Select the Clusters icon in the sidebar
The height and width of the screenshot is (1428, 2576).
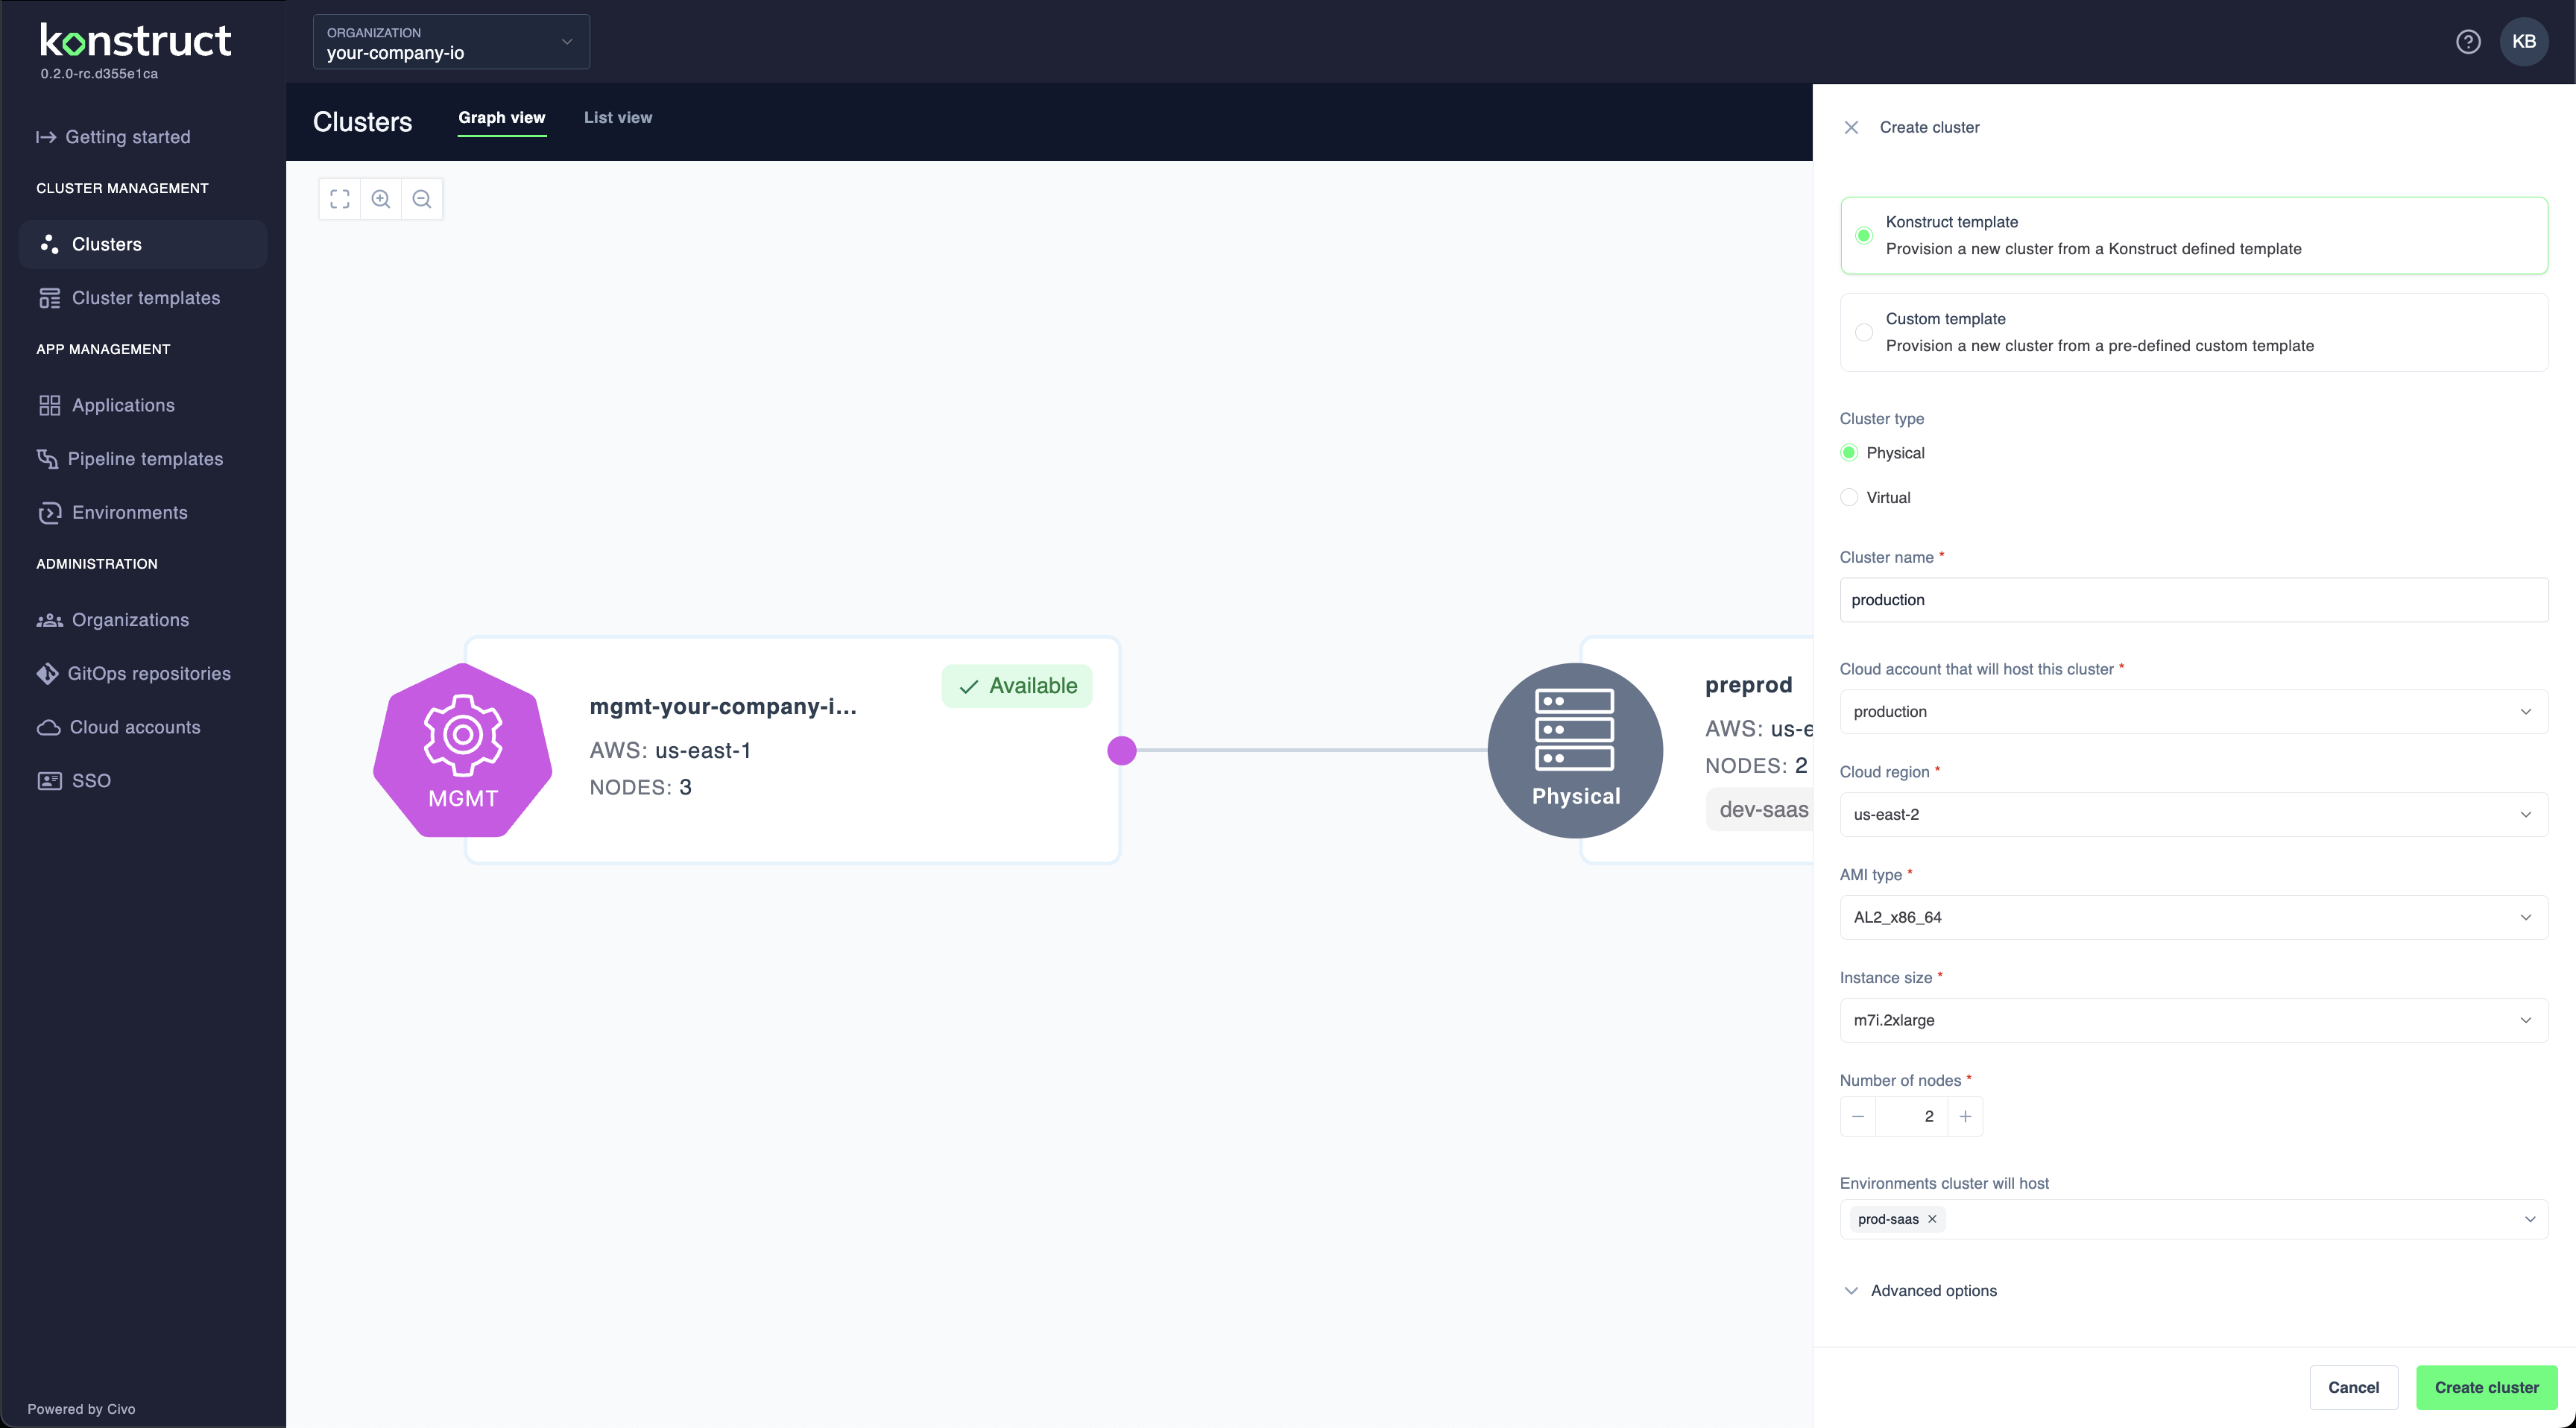click(50, 244)
